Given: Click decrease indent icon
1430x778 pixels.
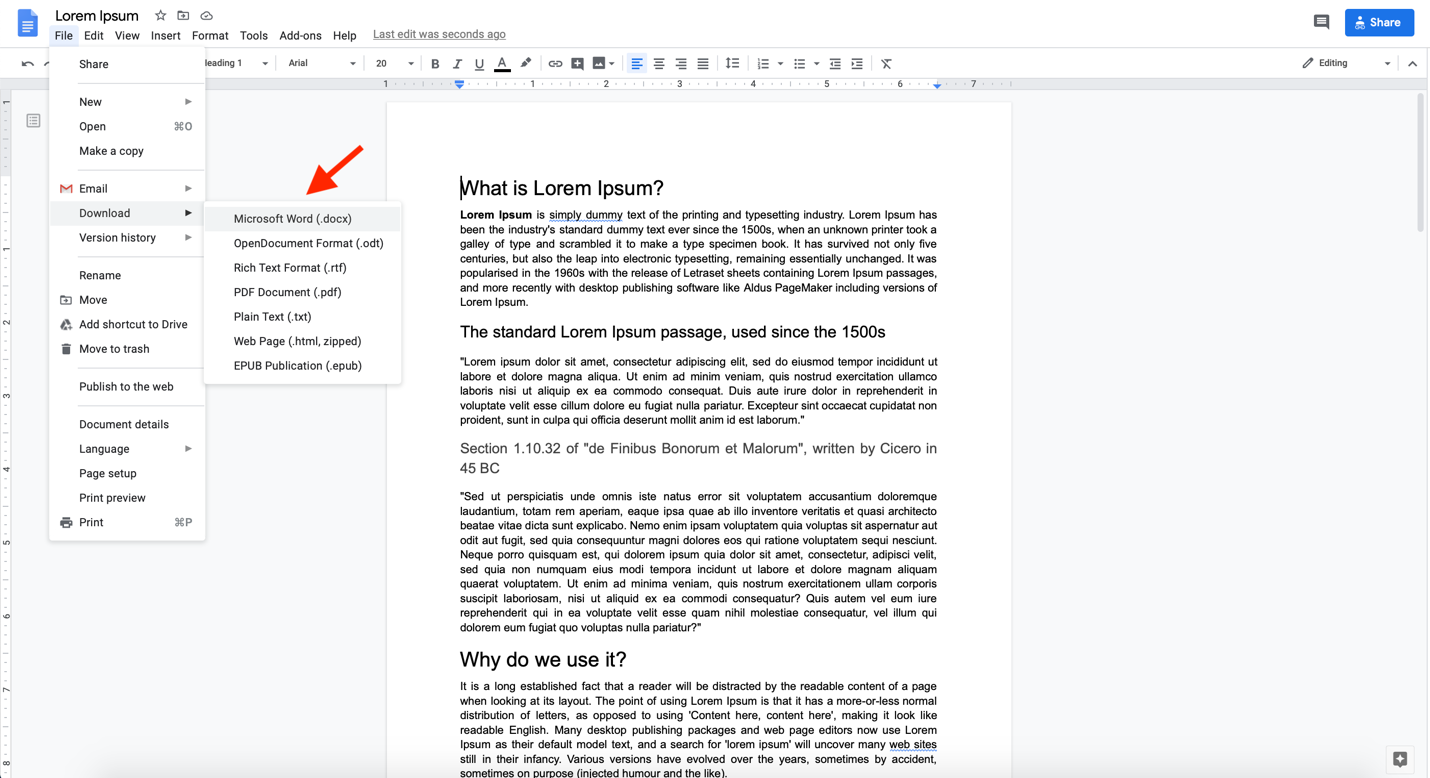Looking at the screenshot, I should click(835, 64).
